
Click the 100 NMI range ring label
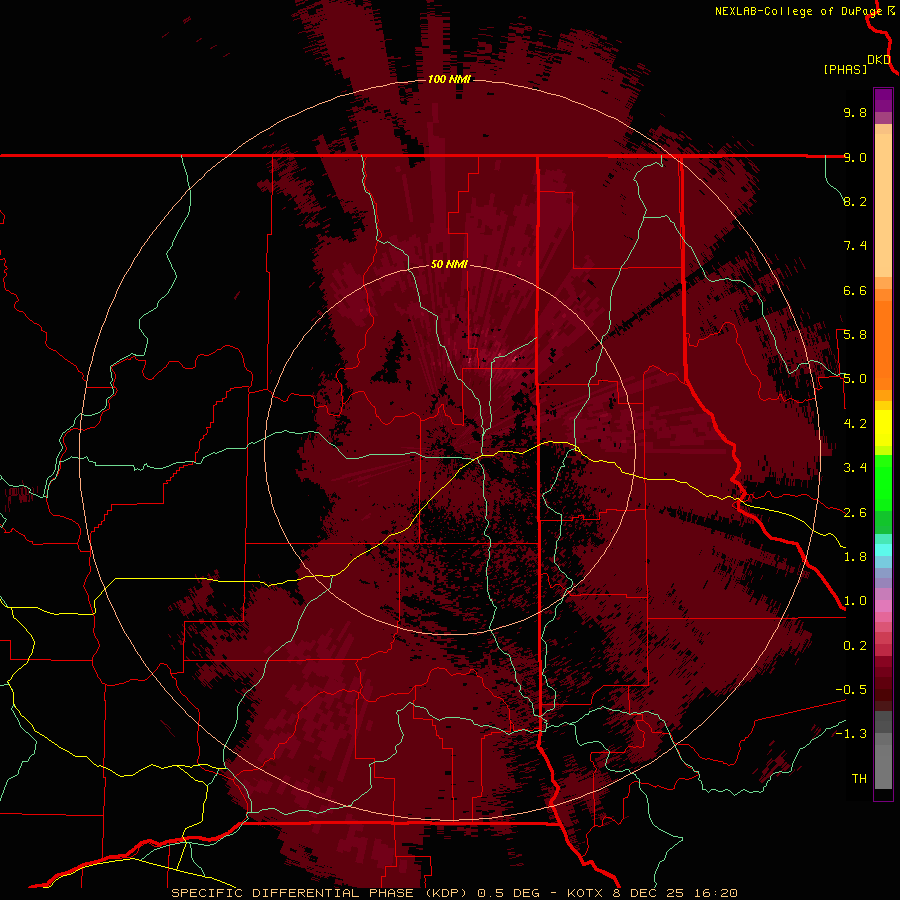pos(449,79)
